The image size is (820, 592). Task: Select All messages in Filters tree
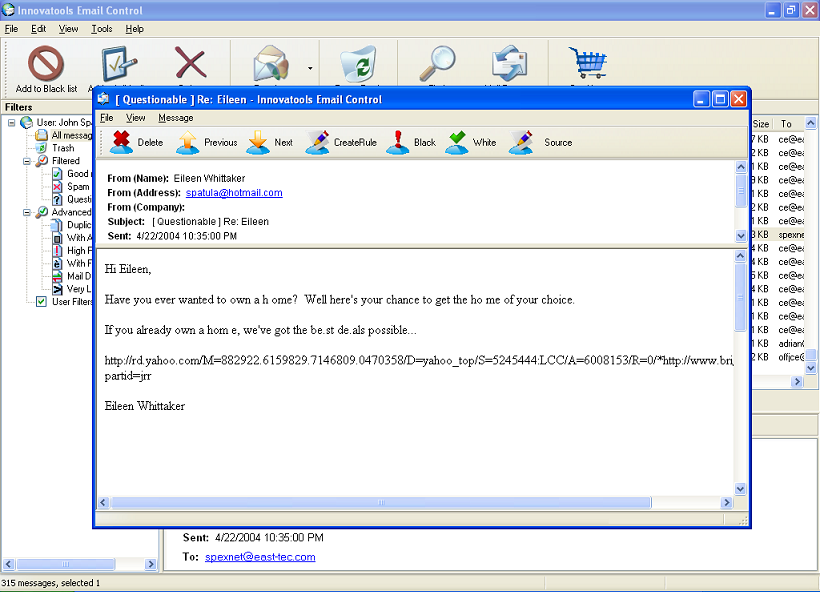coord(71,135)
